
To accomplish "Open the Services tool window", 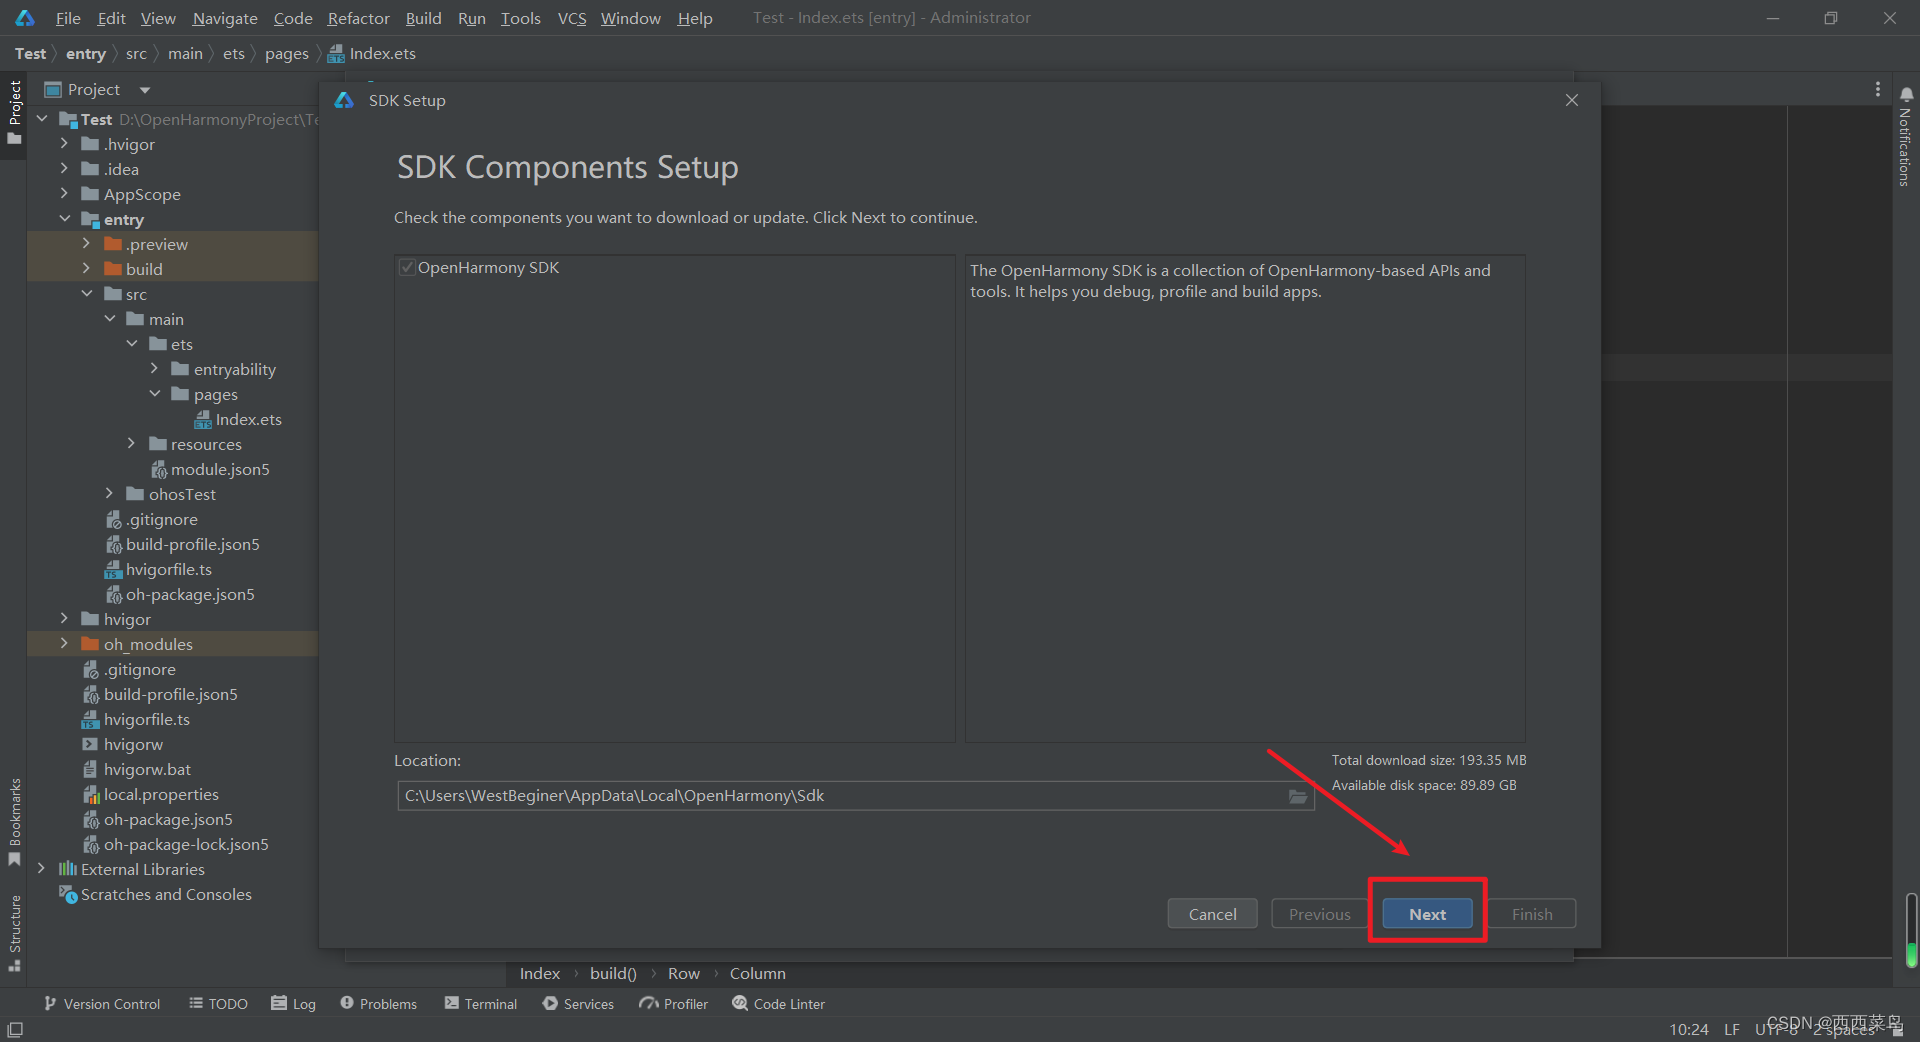I will (x=578, y=1004).
